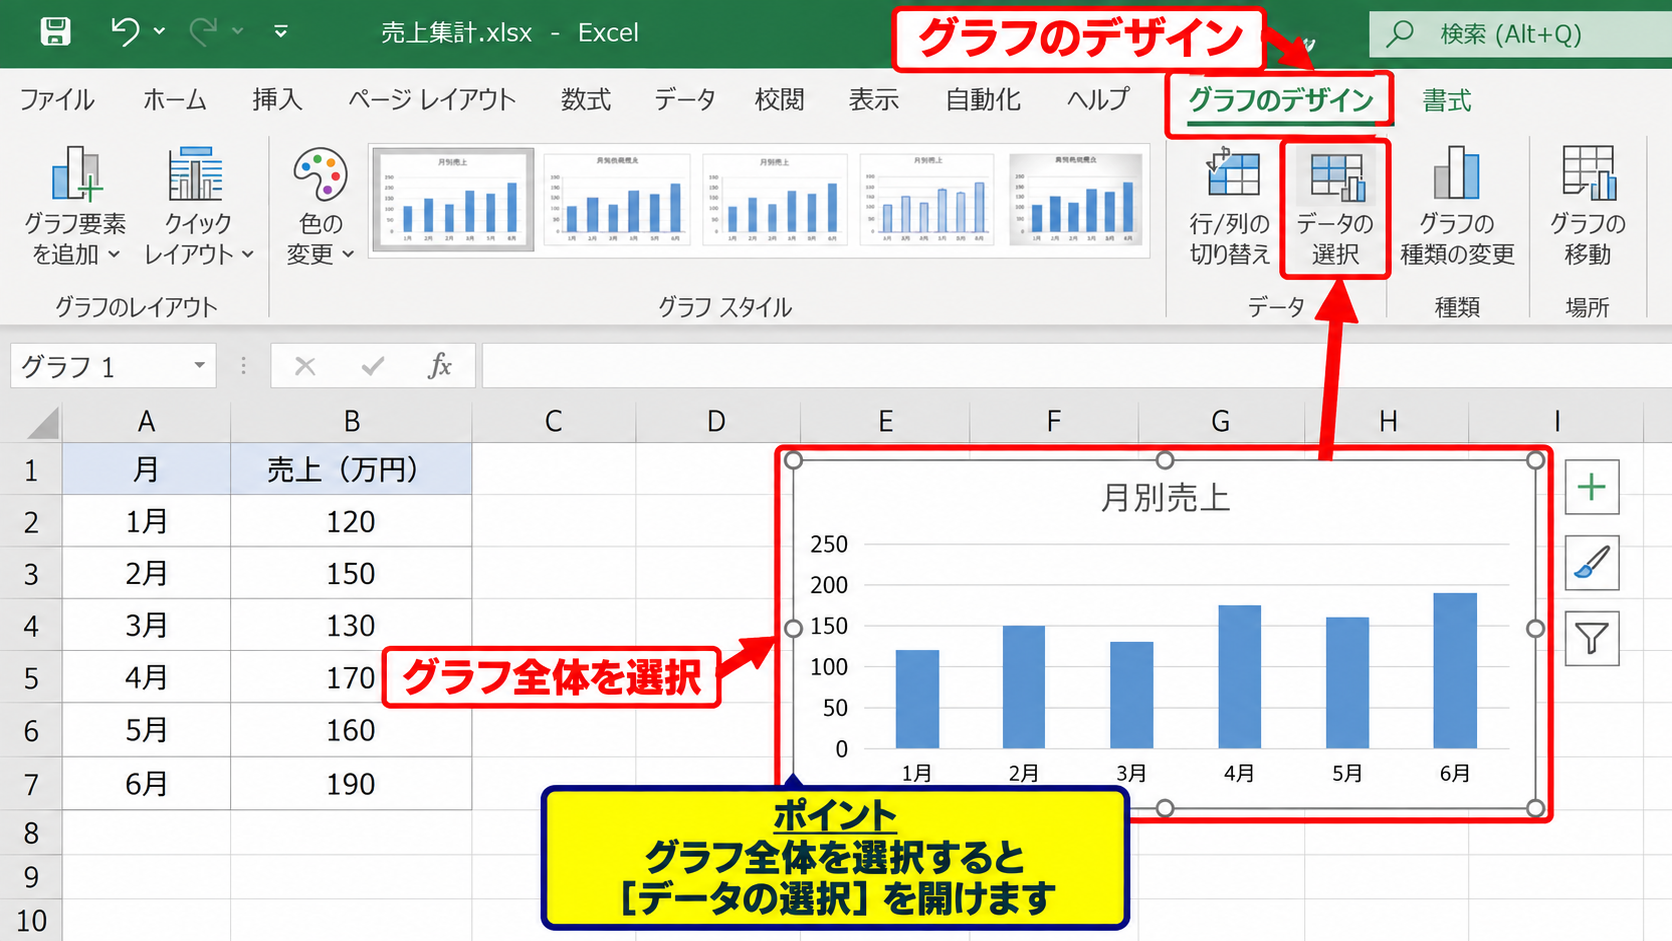The width and height of the screenshot is (1672, 941).
Task: Switch to the 書式 tab
Action: click(x=1447, y=101)
